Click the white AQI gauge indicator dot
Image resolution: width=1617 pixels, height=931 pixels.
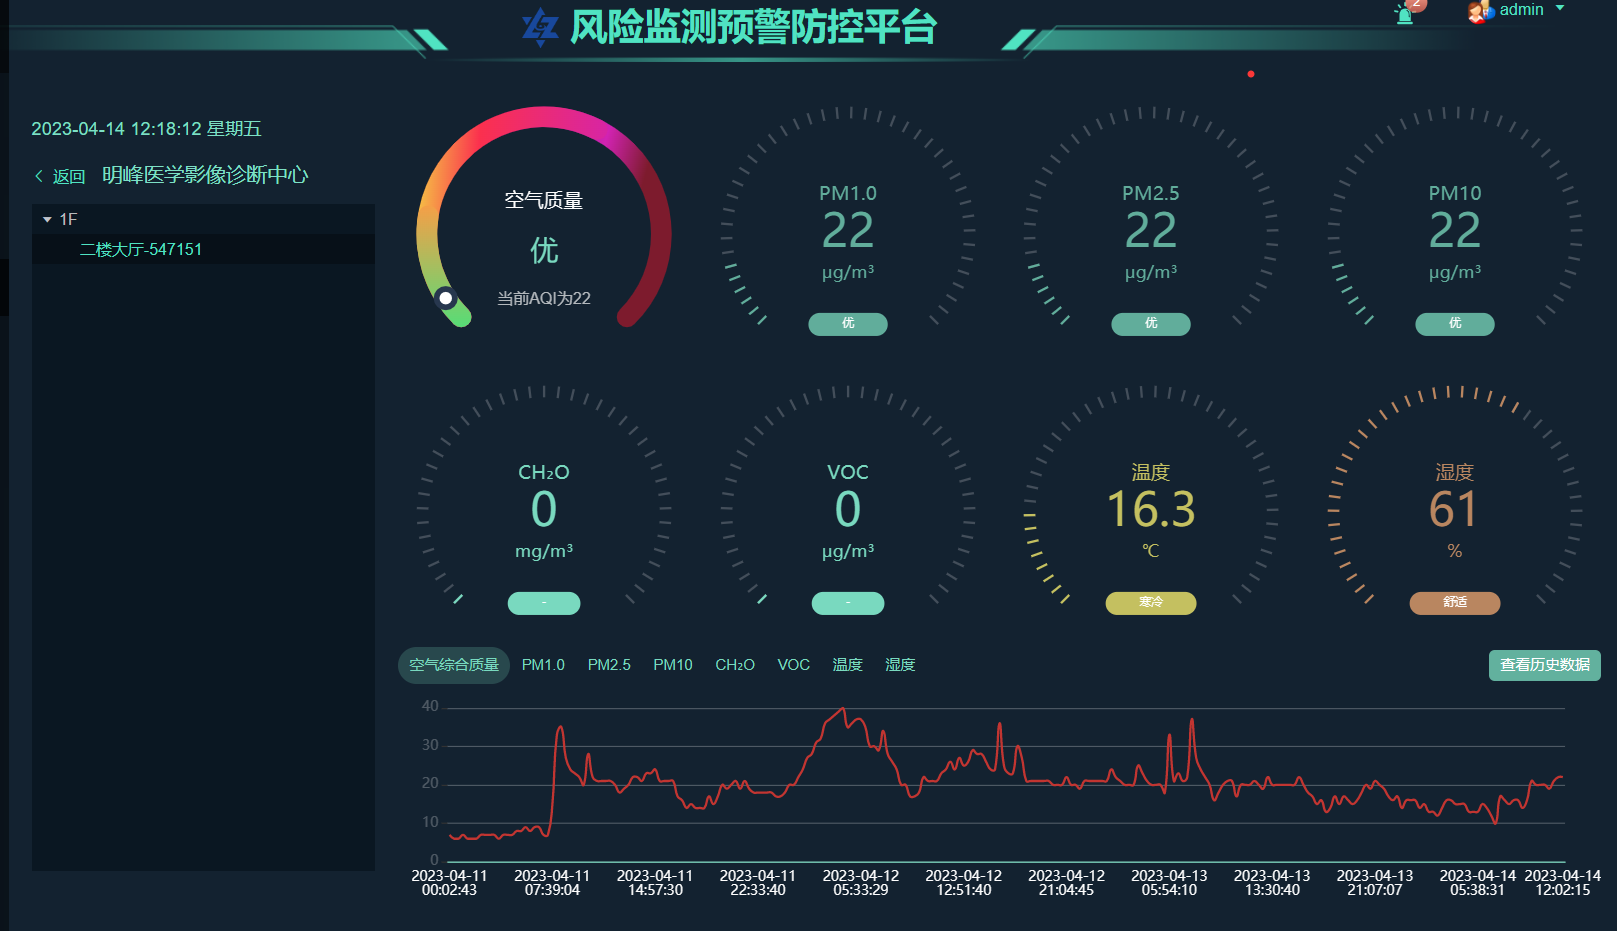click(x=446, y=298)
